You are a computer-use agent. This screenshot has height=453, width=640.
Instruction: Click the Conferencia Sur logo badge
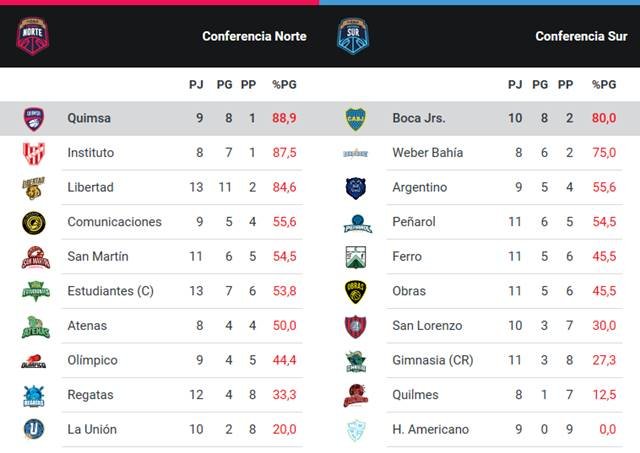point(353,36)
